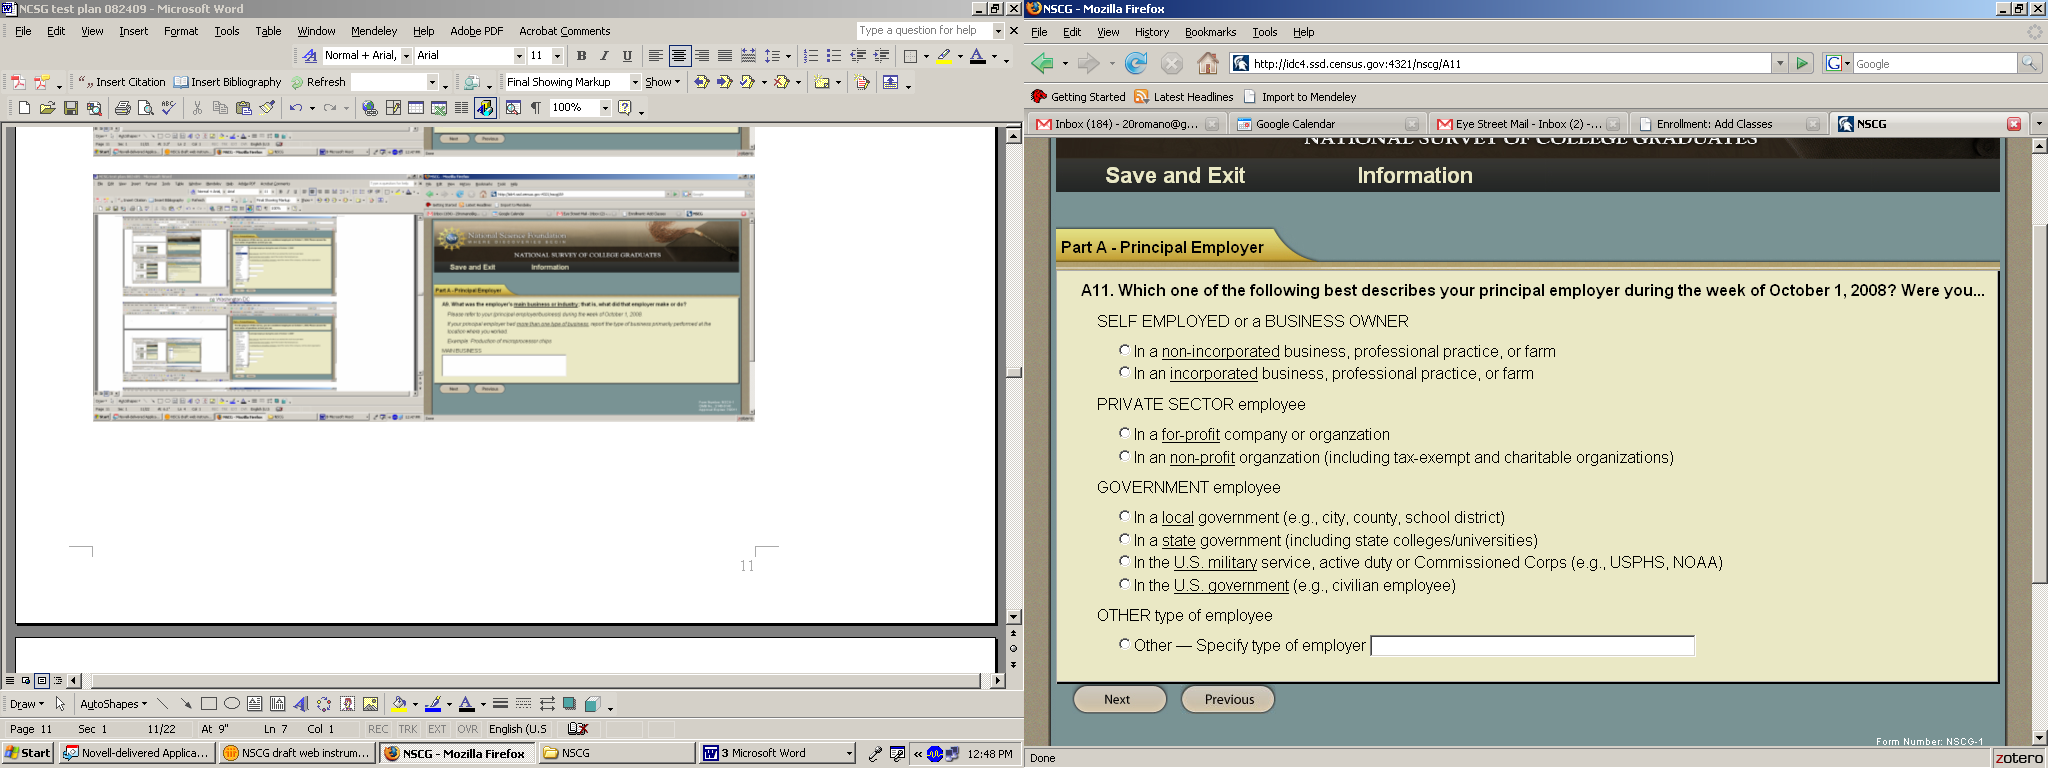Click the Save icon in Word toolbar

point(71,108)
